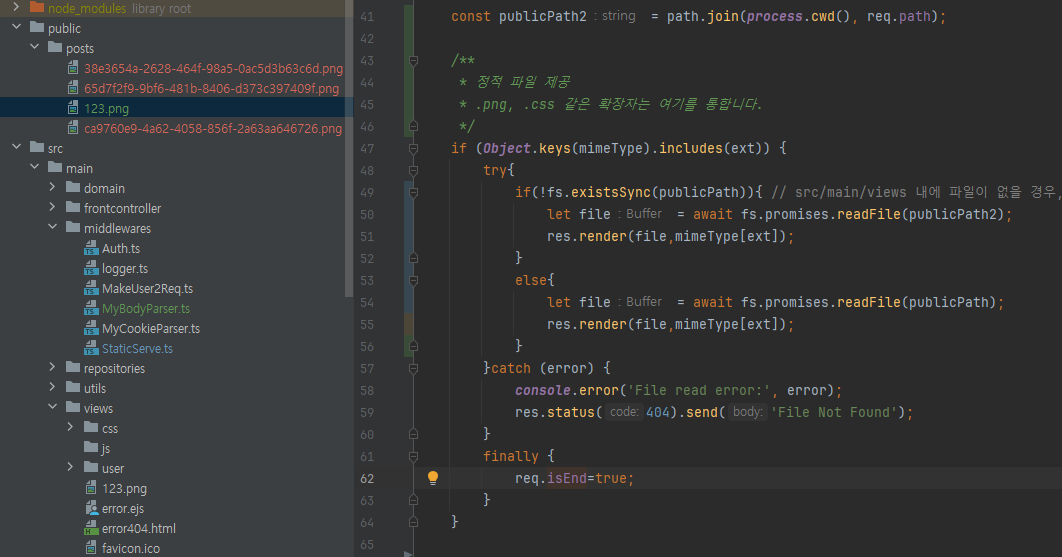
Task: Click the yellow lightbulb intention icon
Action: (433, 478)
